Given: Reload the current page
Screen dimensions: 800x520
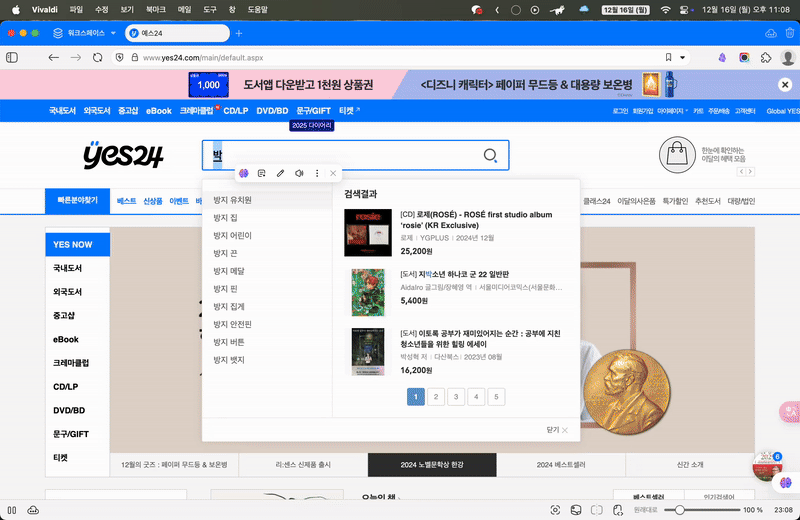Looking at the screenshot, I should [97, 58].
